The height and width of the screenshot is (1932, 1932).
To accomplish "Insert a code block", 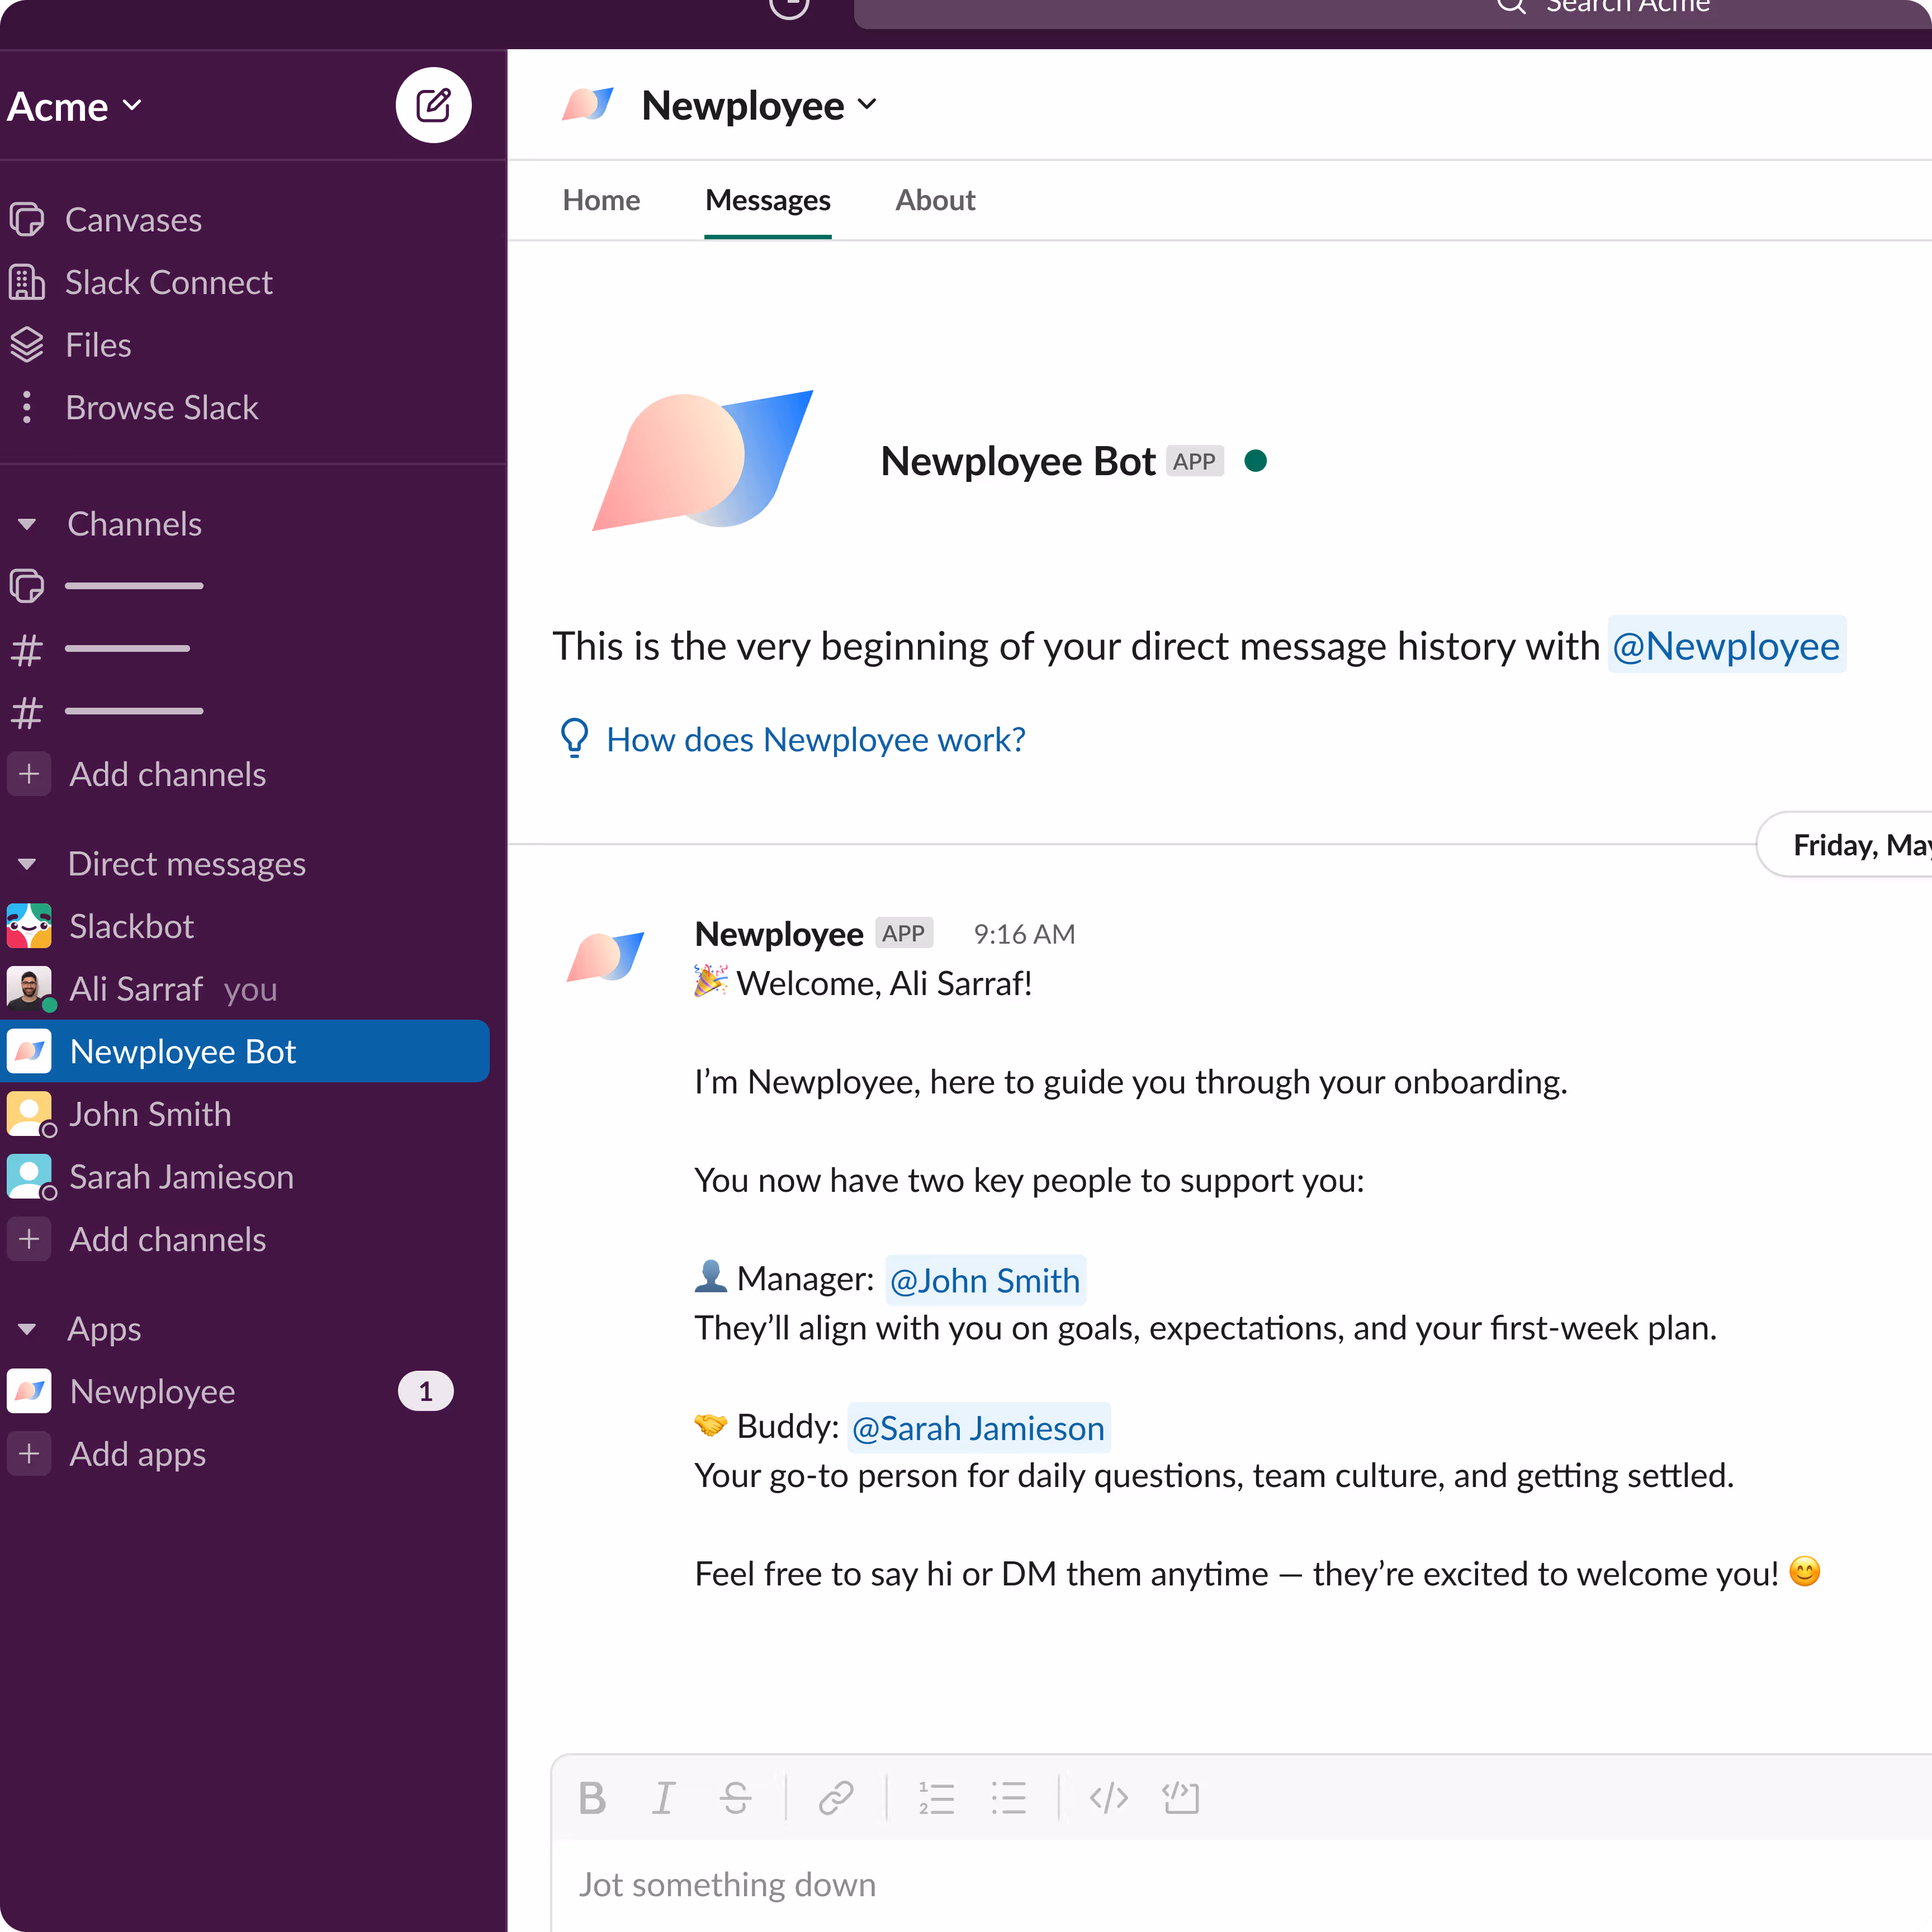I will click(1180, 1798).
